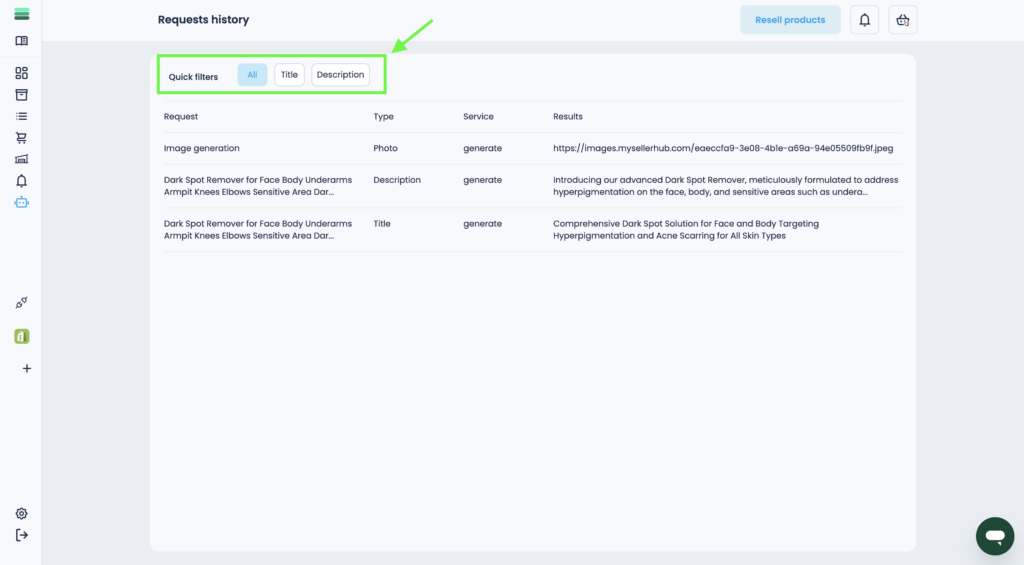Open the top-right notification bell
The height and width of the screenshot is (565, 1024).
[864, 20]
